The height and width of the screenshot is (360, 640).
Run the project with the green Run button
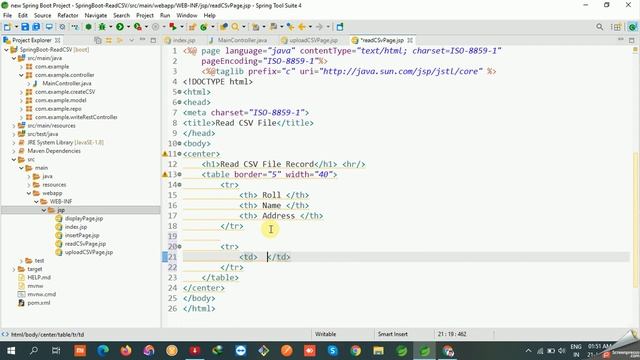120,27
